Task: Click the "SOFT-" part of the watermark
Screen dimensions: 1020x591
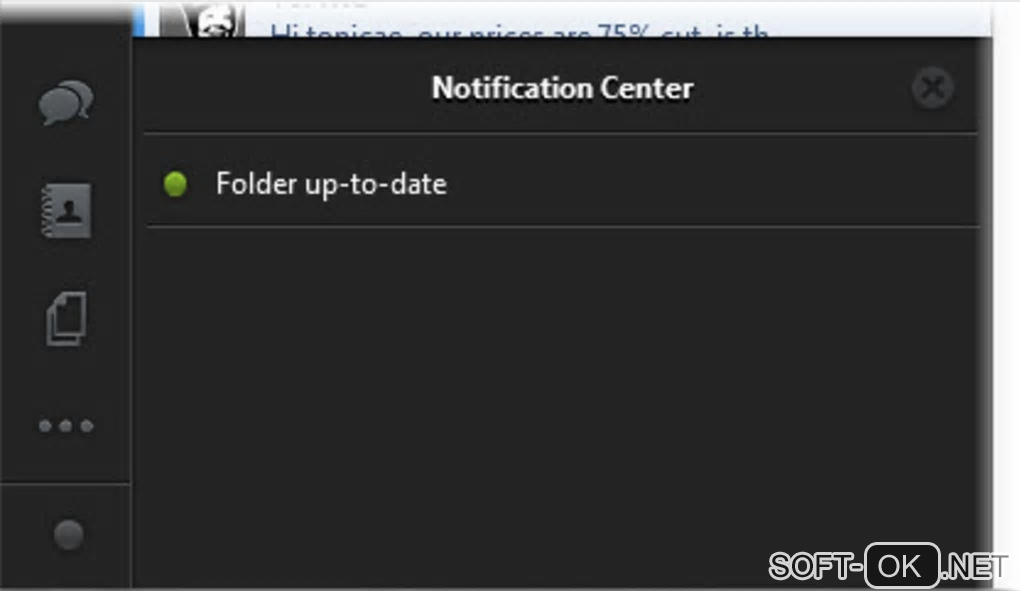Action: tap(815, 567)
